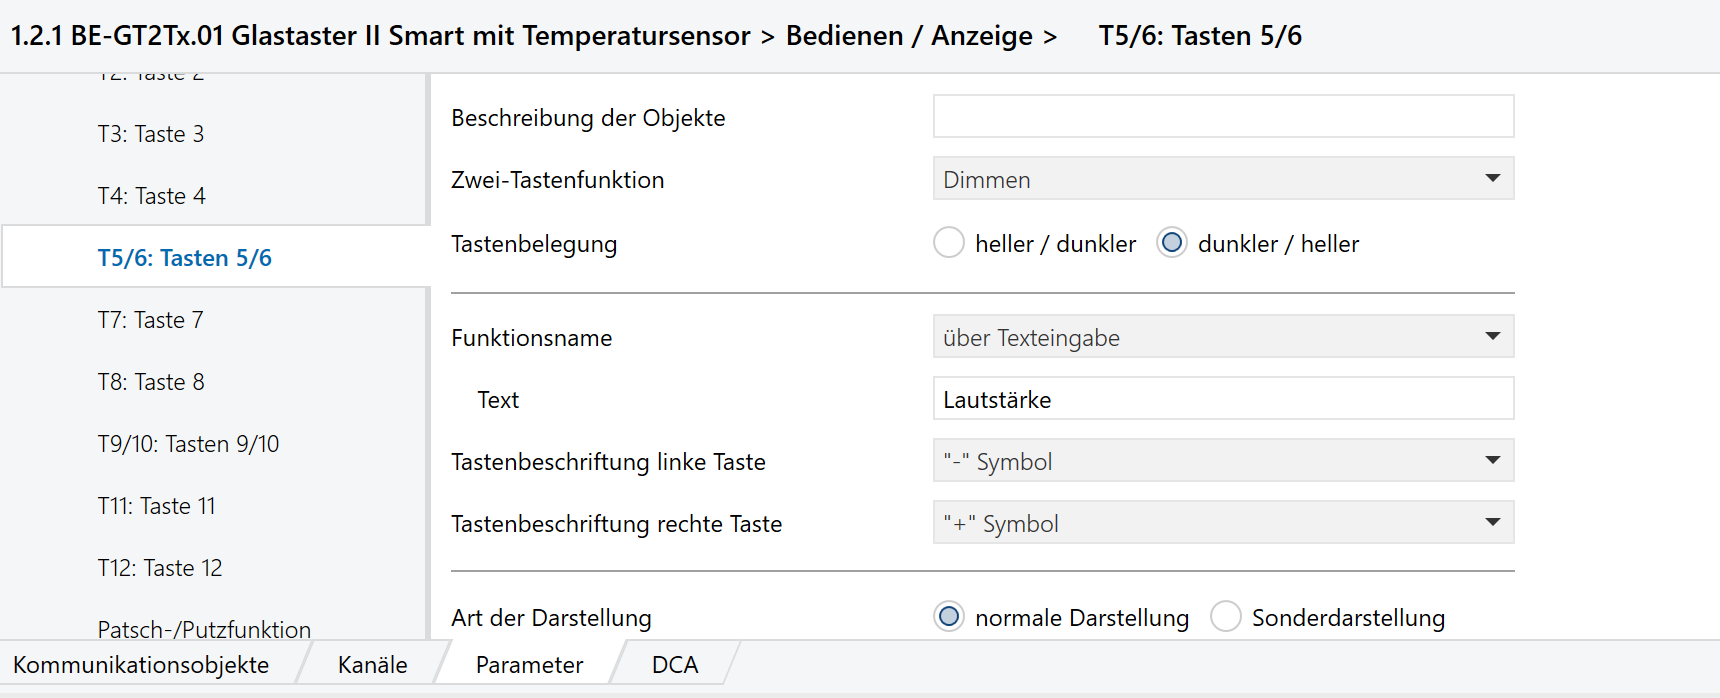Select the Parameter tab
This screenshot has height=698, width=1720.
coord(529,665)
